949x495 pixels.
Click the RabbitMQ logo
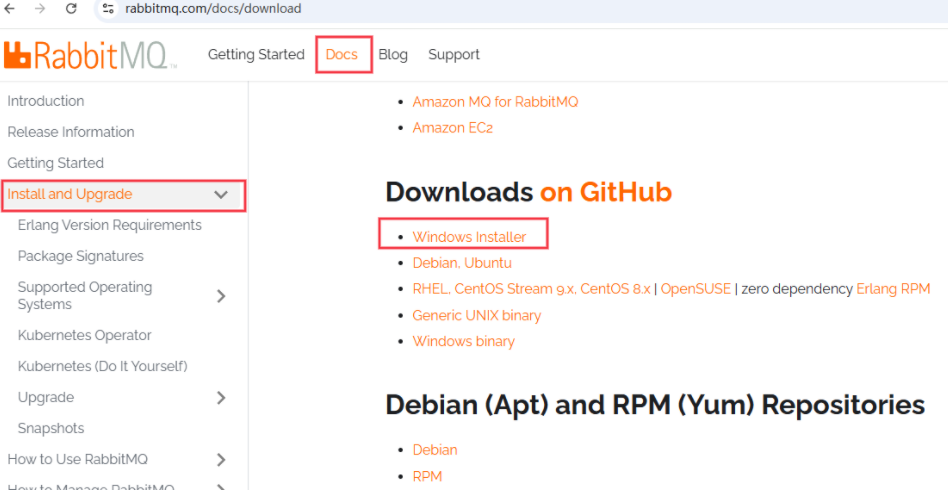90,55
